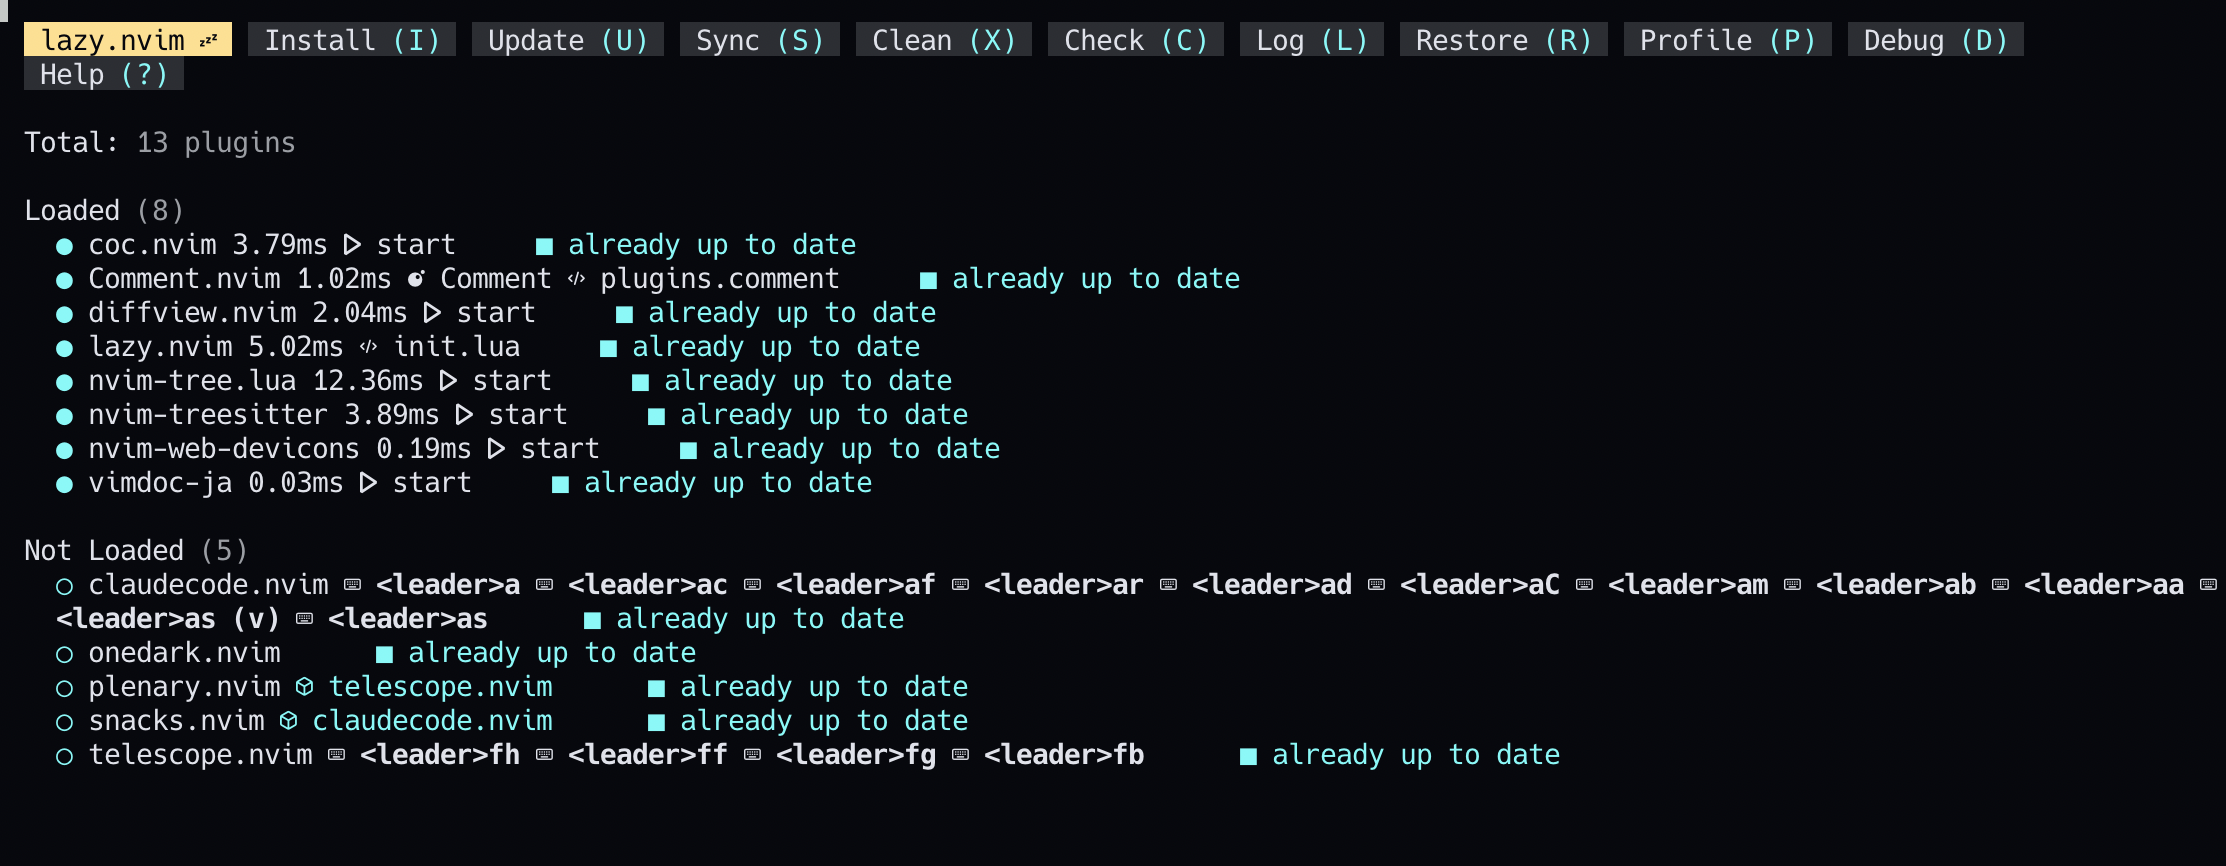The width and height of the screenshot is (2226, 866).
Task: Expand the claudecode.nvim plugin entry
Action: click(x=208, y=585)
